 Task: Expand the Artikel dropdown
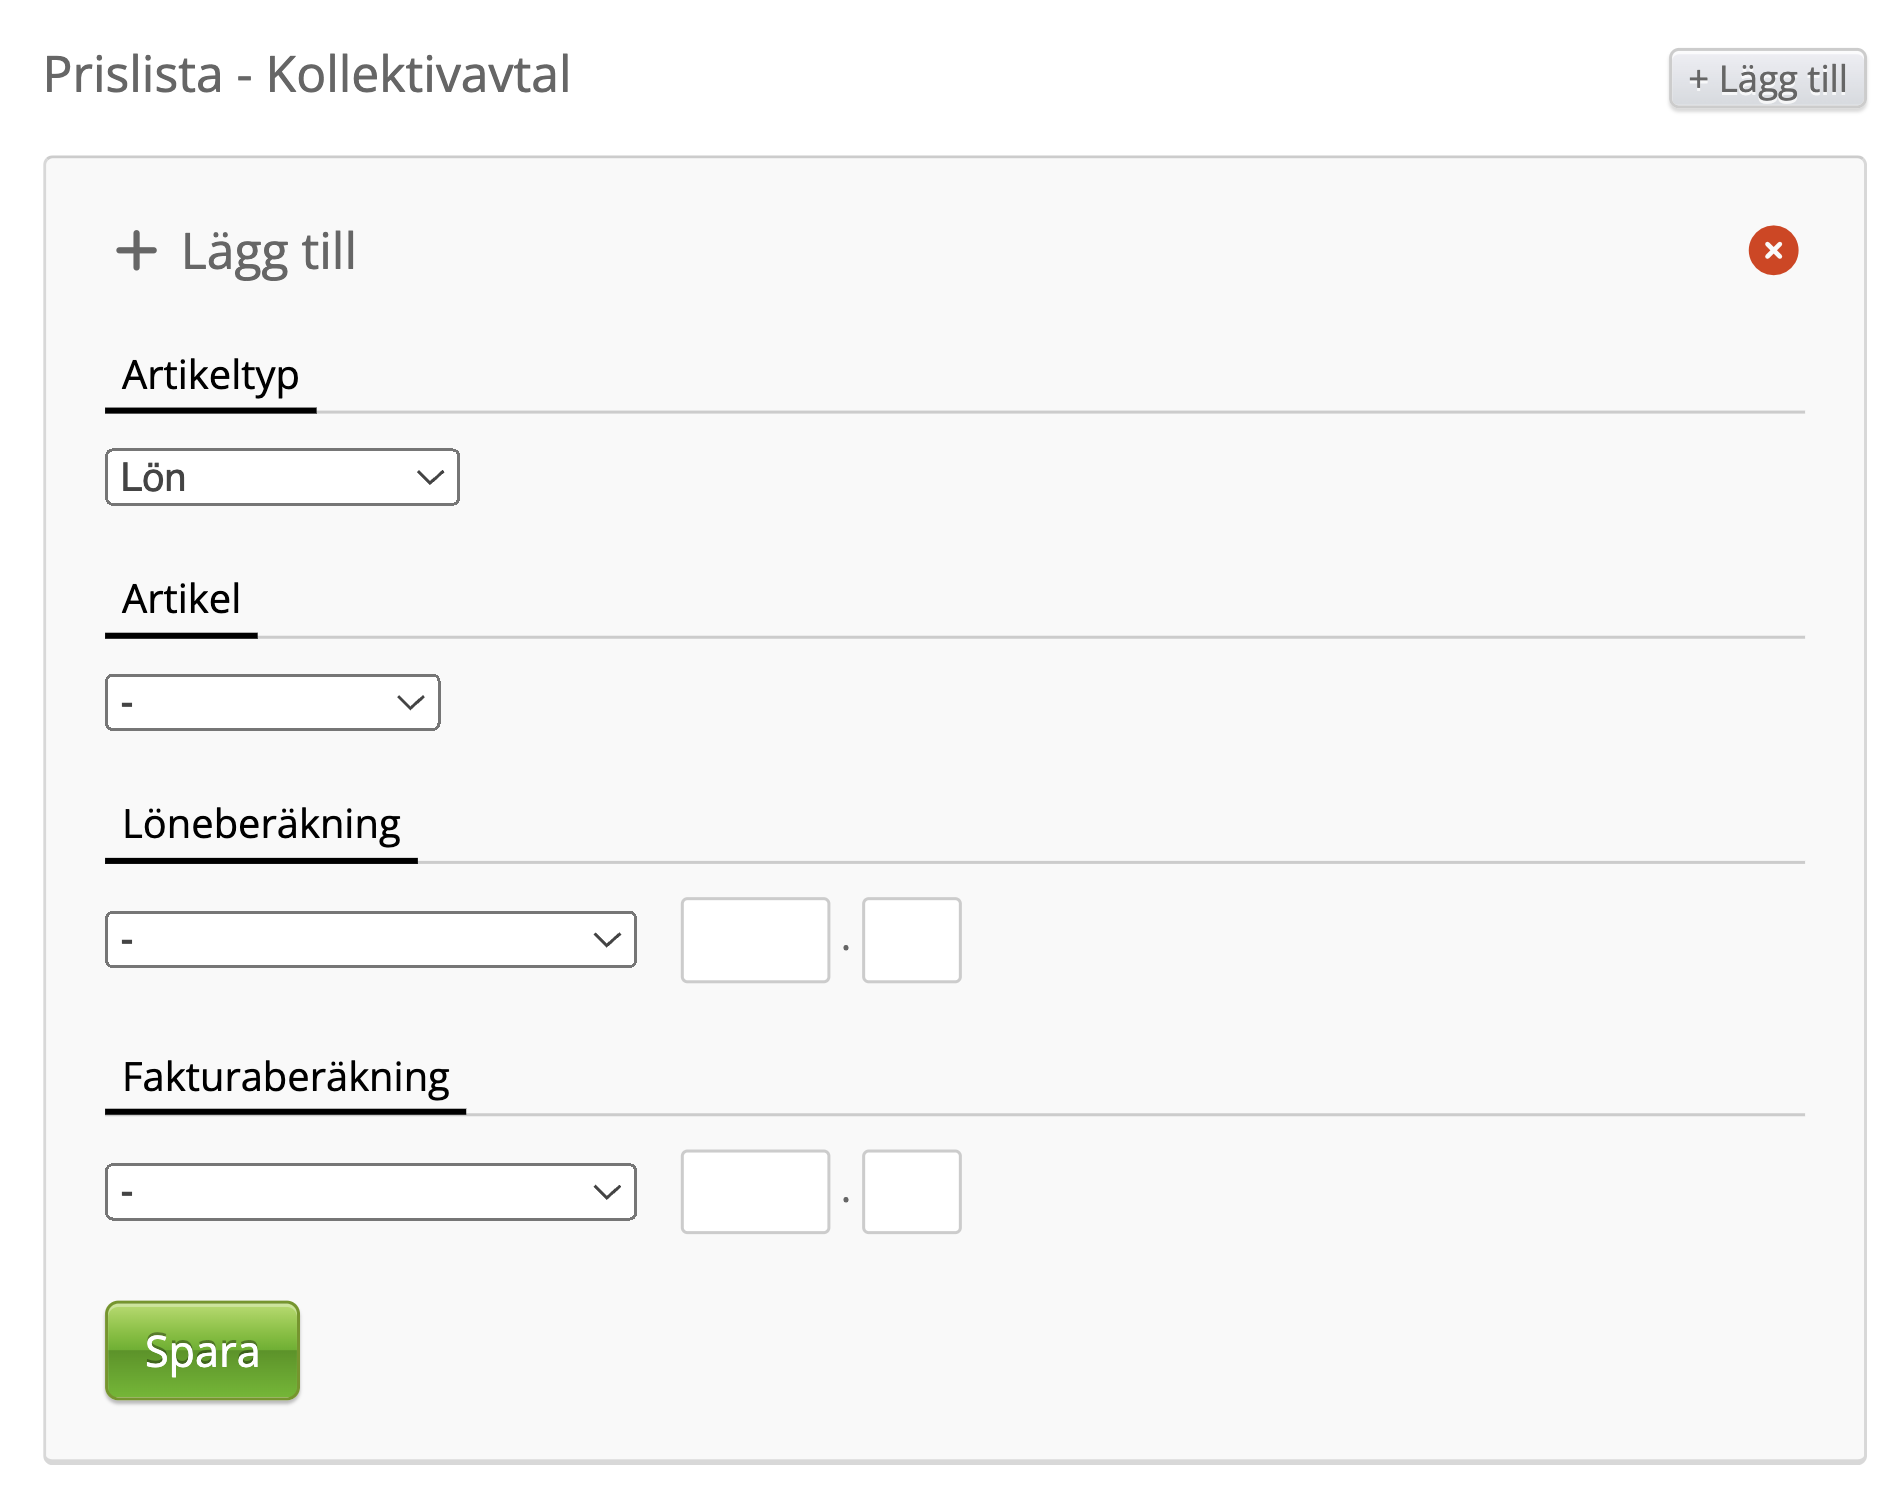coord(272,702)
